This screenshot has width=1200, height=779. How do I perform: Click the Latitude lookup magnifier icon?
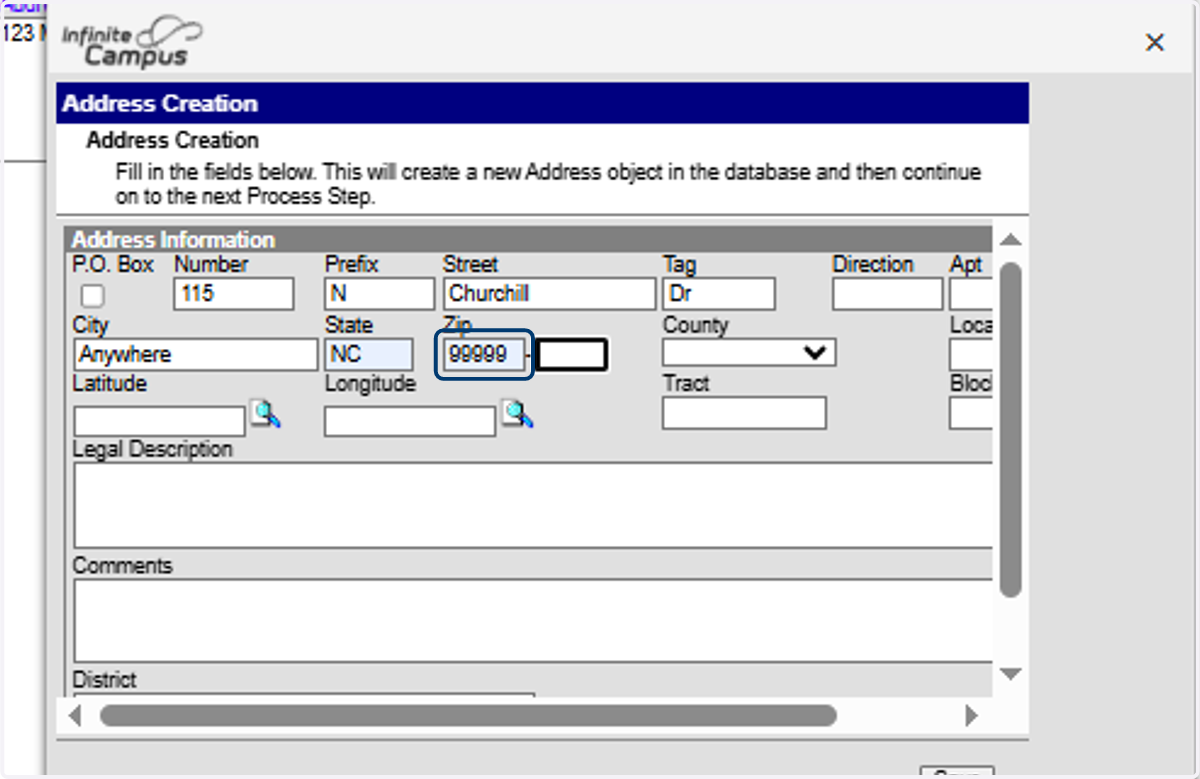(x=265, y=413)
